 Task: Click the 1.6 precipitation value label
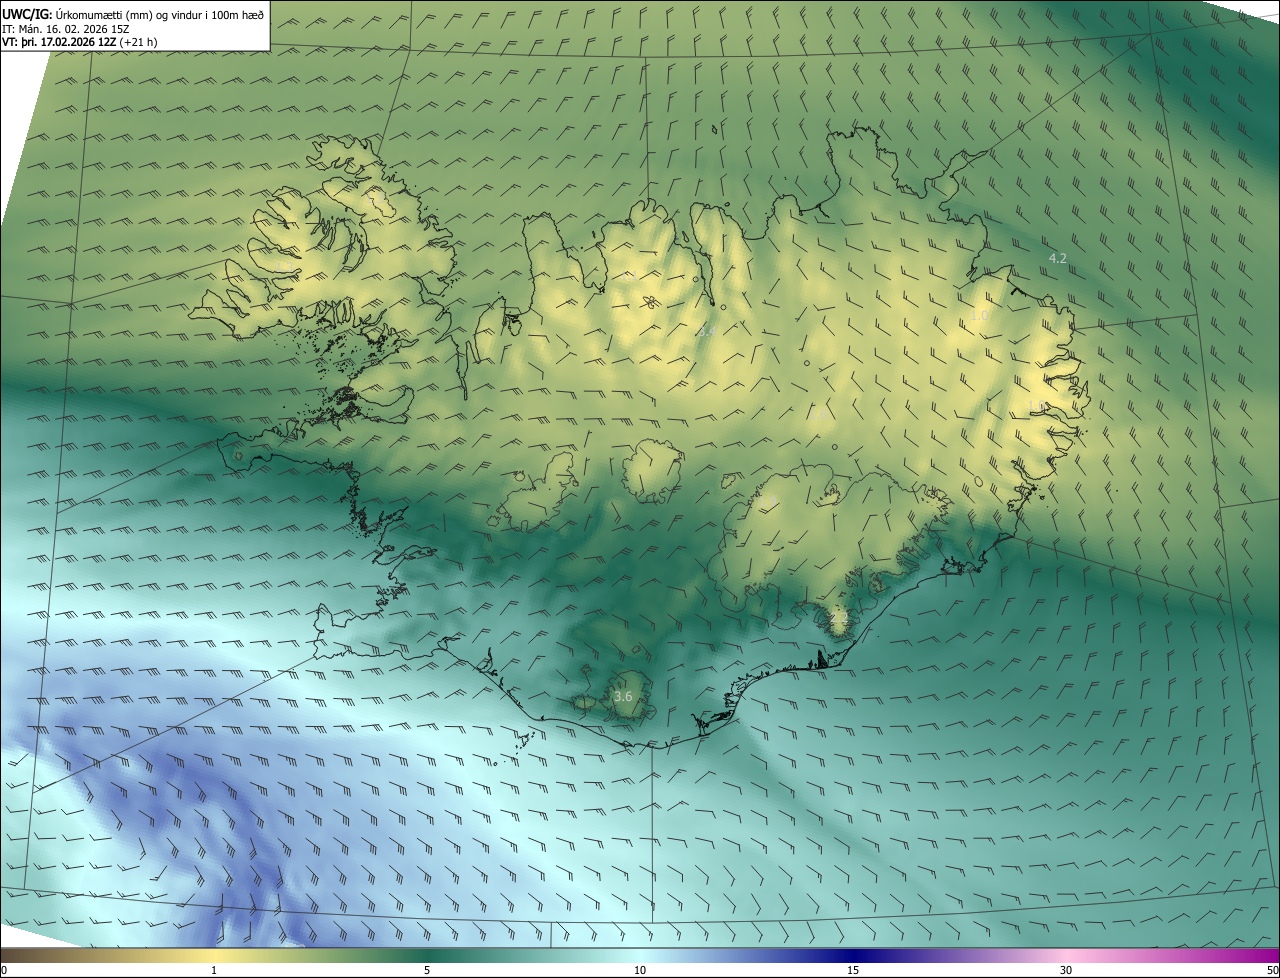819,415
